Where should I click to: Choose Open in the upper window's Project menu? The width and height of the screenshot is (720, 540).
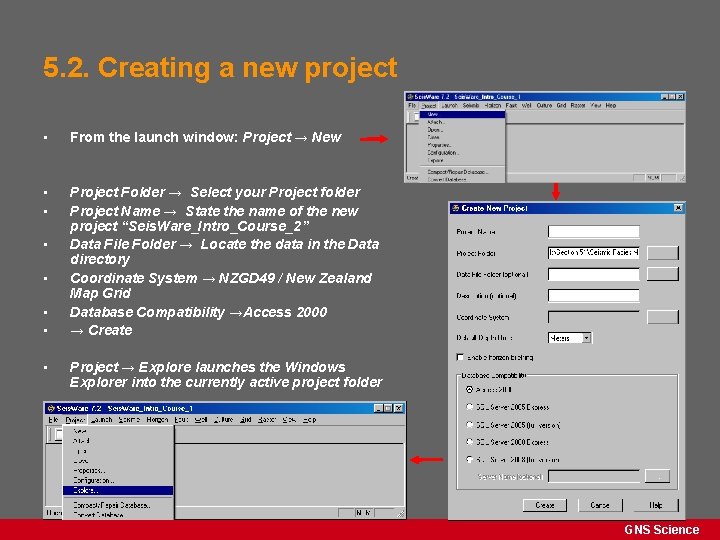[x=462, y=130]
